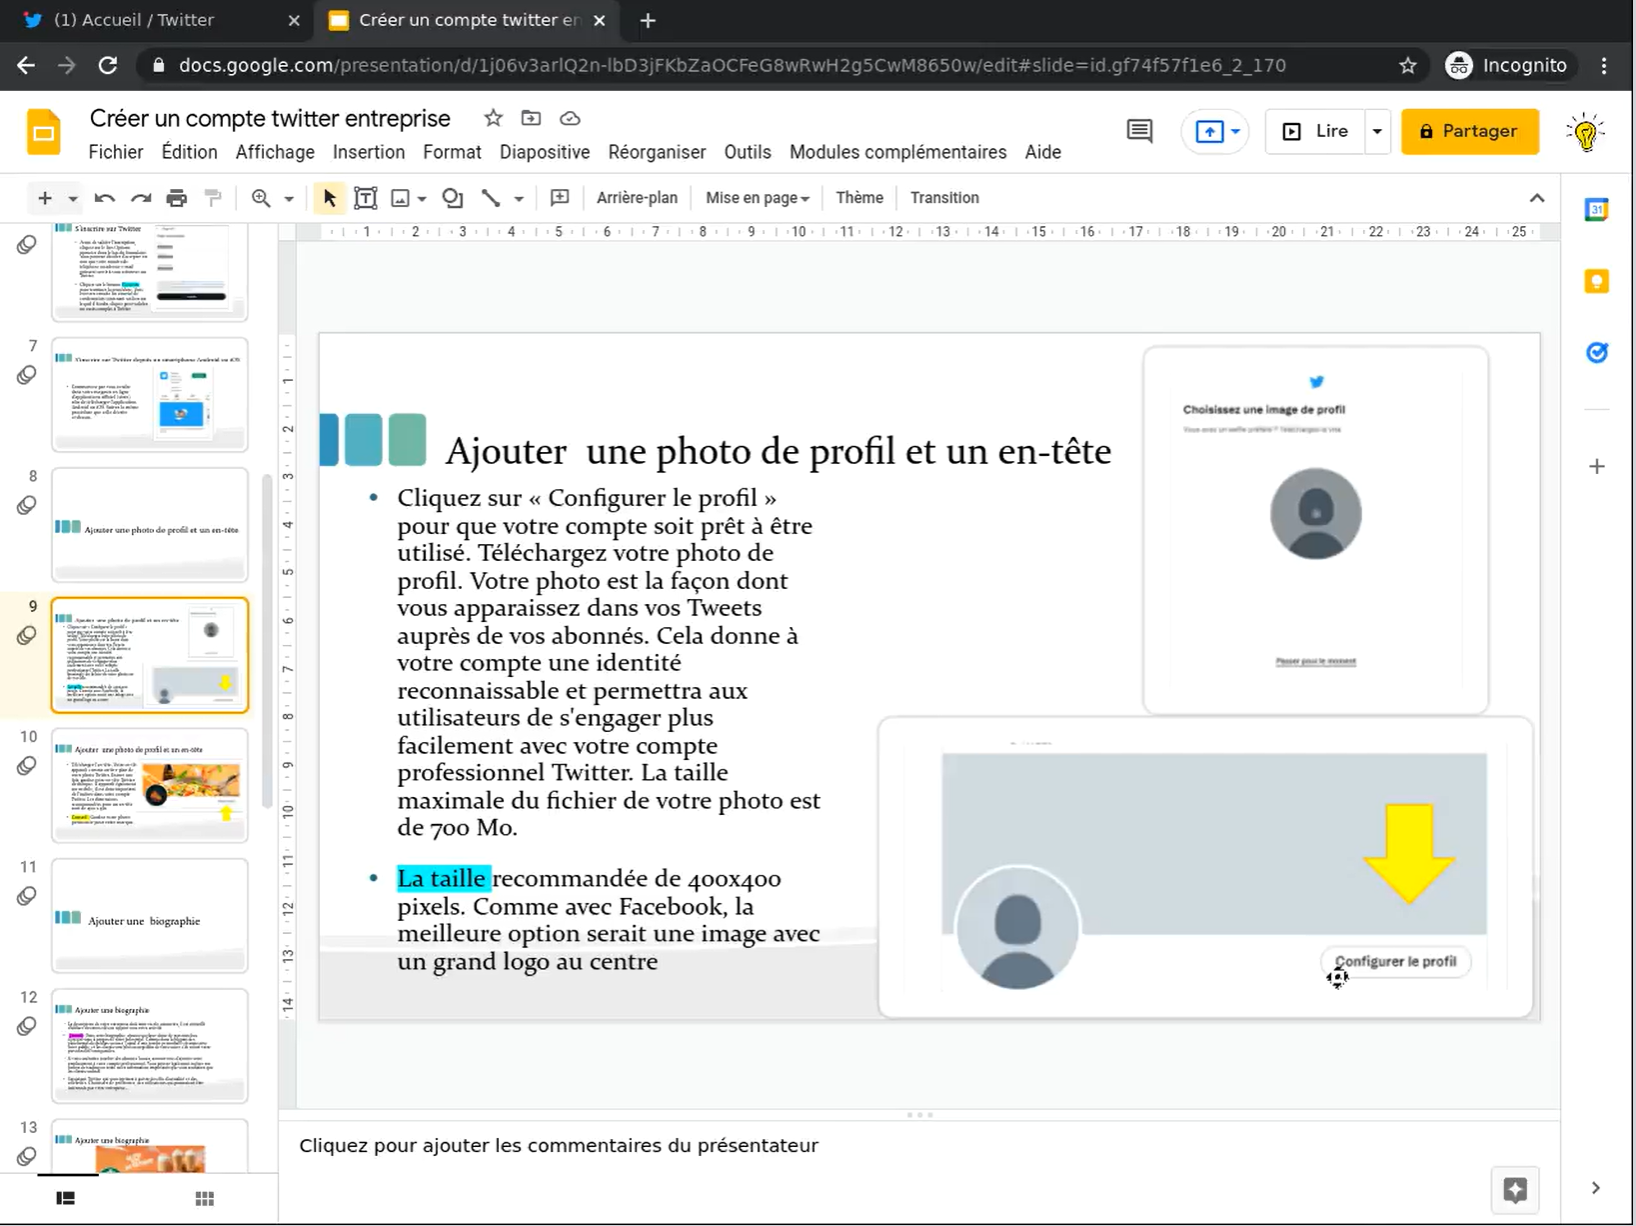The width and height of the screenshot is (1636, 1226).
Task: Open the comment history icon
Action: click(1139, 131)
